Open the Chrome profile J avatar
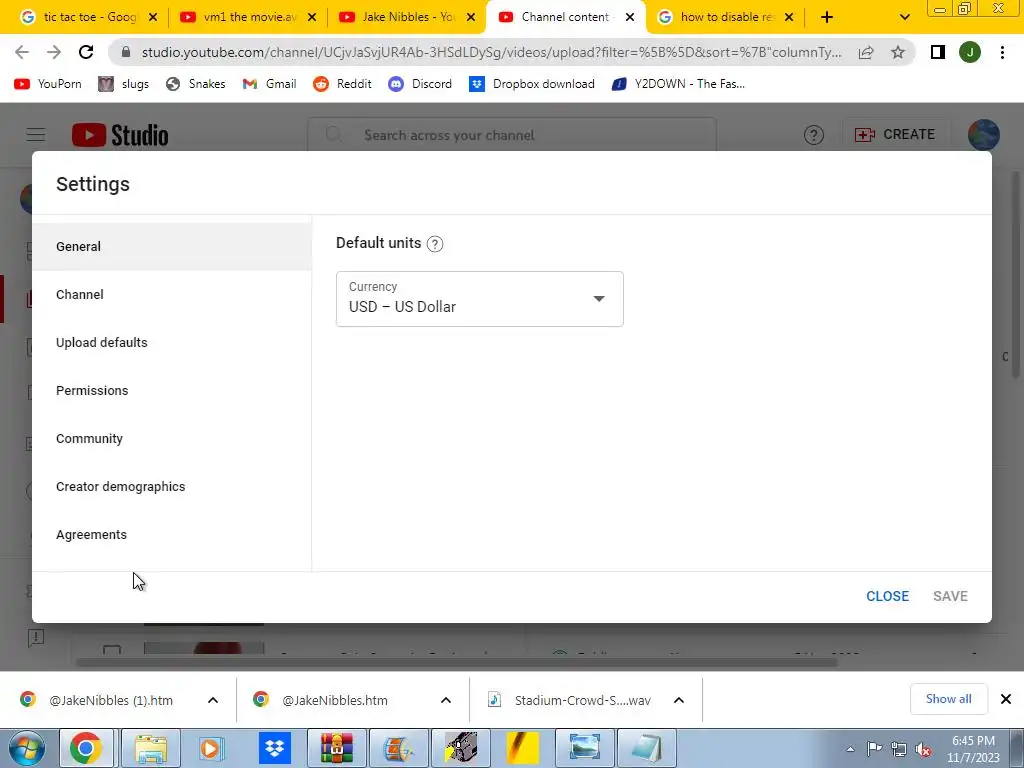The image size is (1024, 768). coord(970,52)
